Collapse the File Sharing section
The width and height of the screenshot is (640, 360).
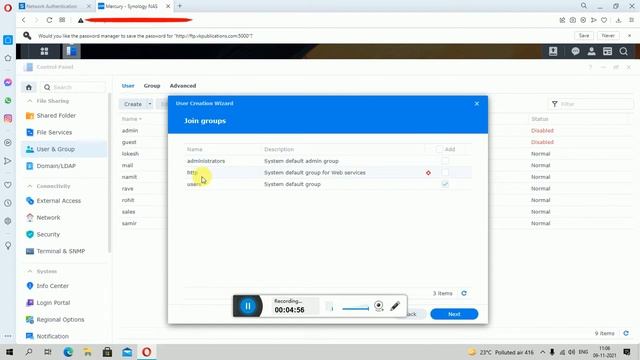(x=29, y=101)
